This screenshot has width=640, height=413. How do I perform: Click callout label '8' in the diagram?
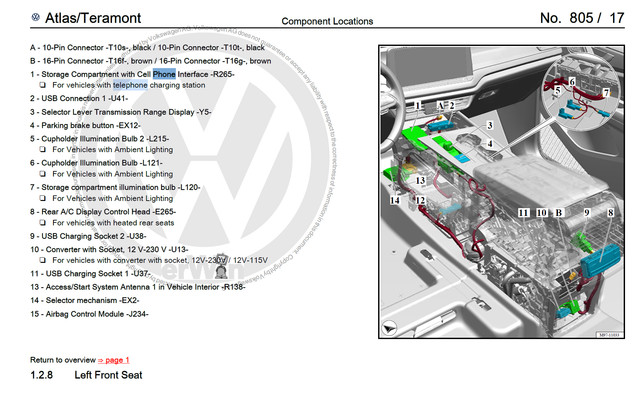(x=611, y=213)
